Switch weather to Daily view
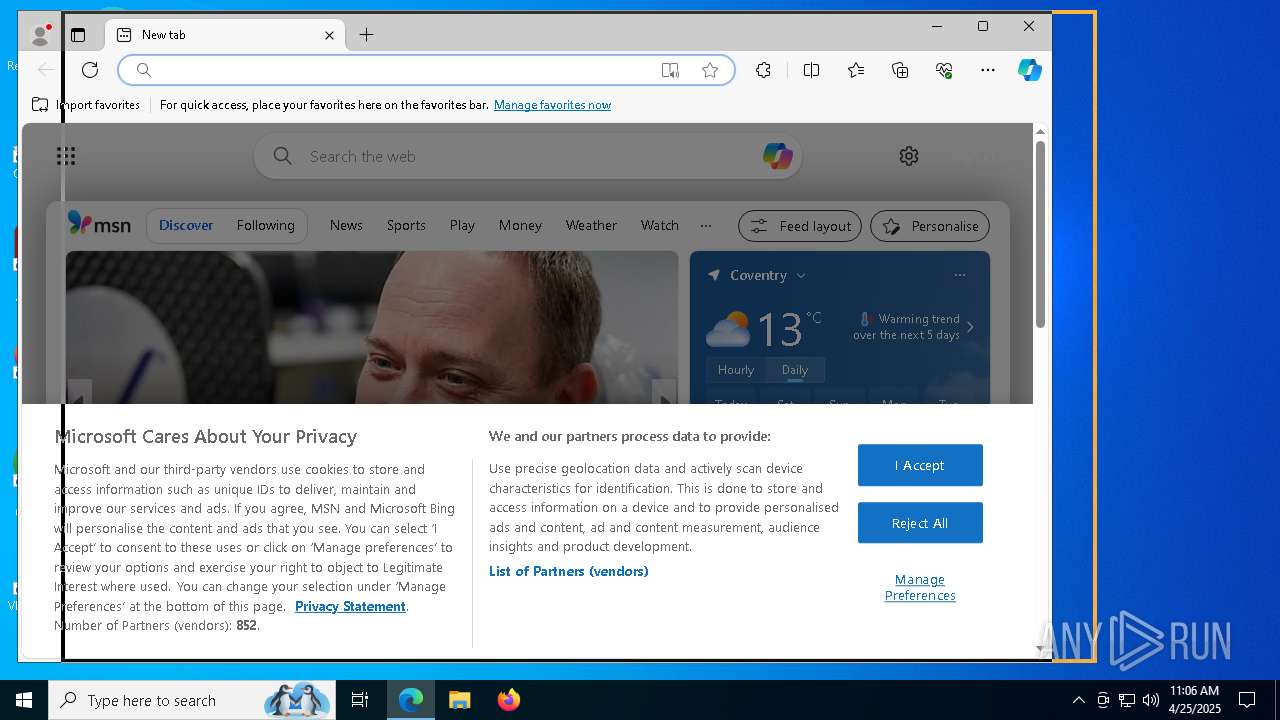The height and width of the screenshot is (720, 1280). coord(795,370)
